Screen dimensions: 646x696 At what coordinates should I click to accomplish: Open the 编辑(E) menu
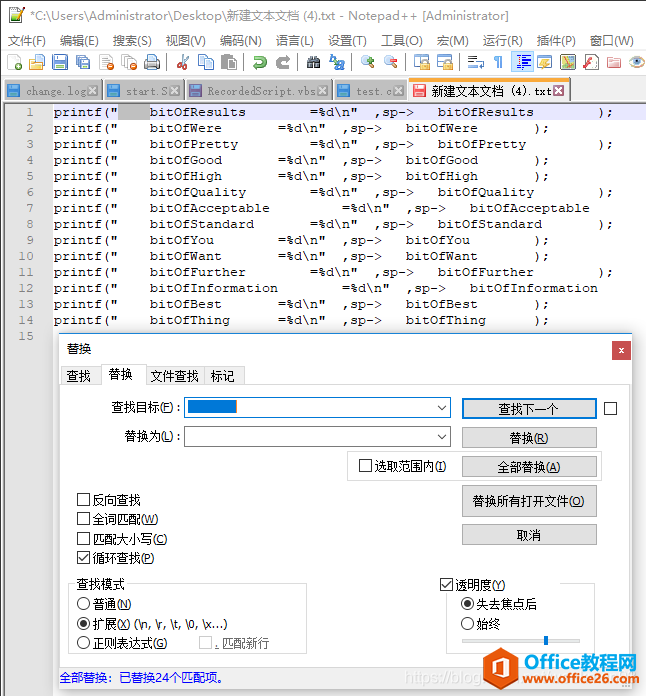pyautogui.click(x=79, y=41)
